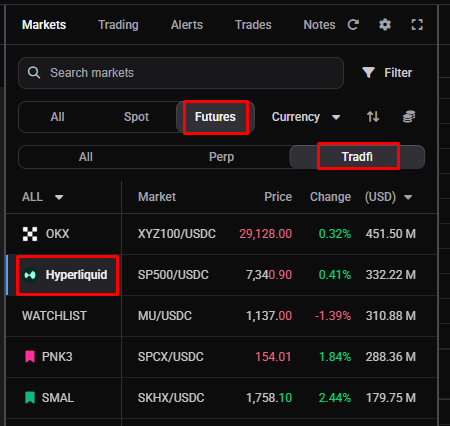Click the Hyperliquid logo icon
Screen dimensions: 450x426
point(30,275)
